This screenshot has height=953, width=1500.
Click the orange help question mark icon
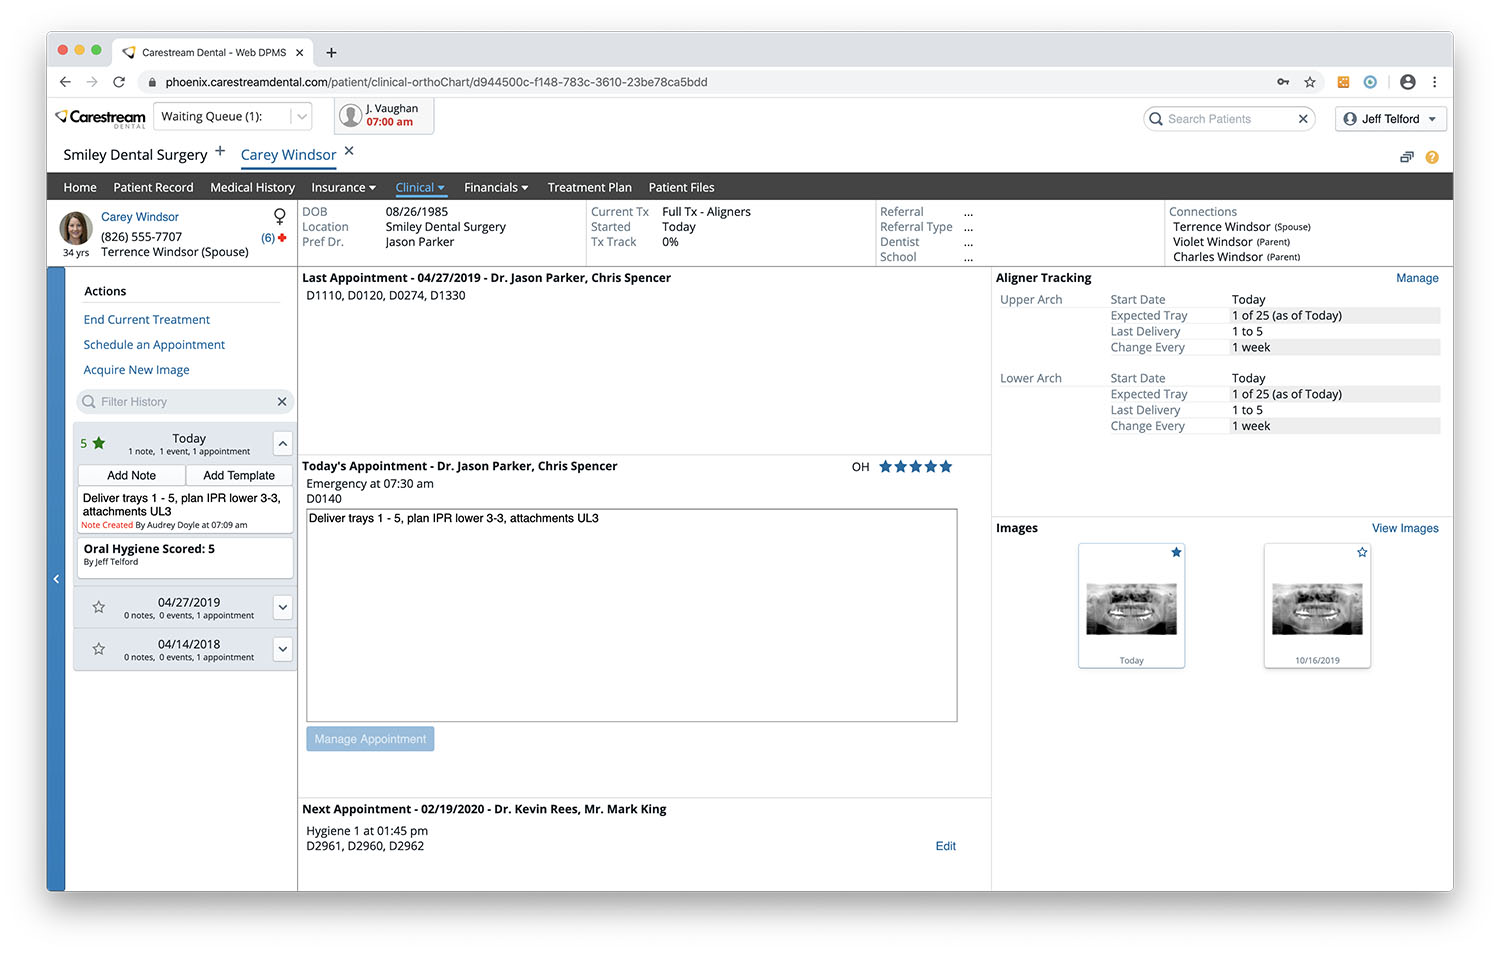(x=1432, y=157)
